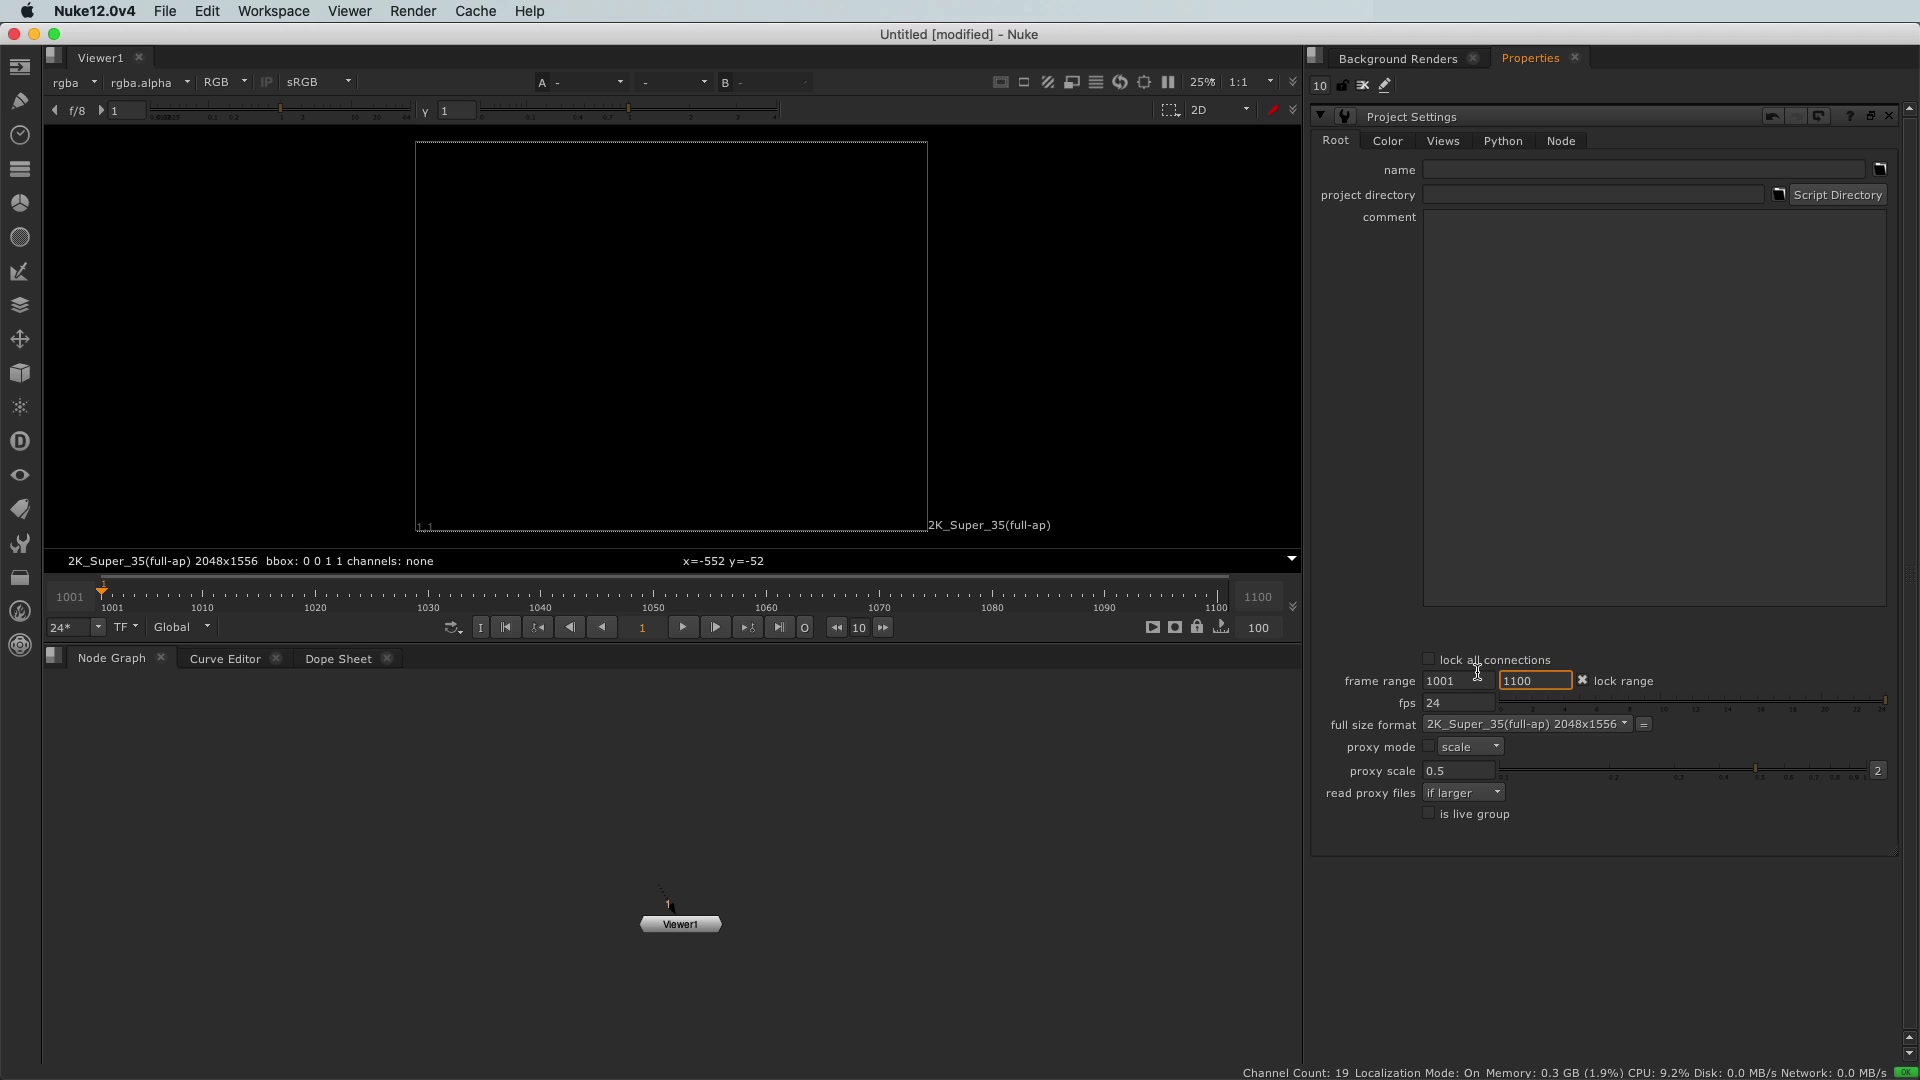Click the Script Directory button
Image resolution: width=1920 pixels, height=1080 pixels.
(1837, 195)
